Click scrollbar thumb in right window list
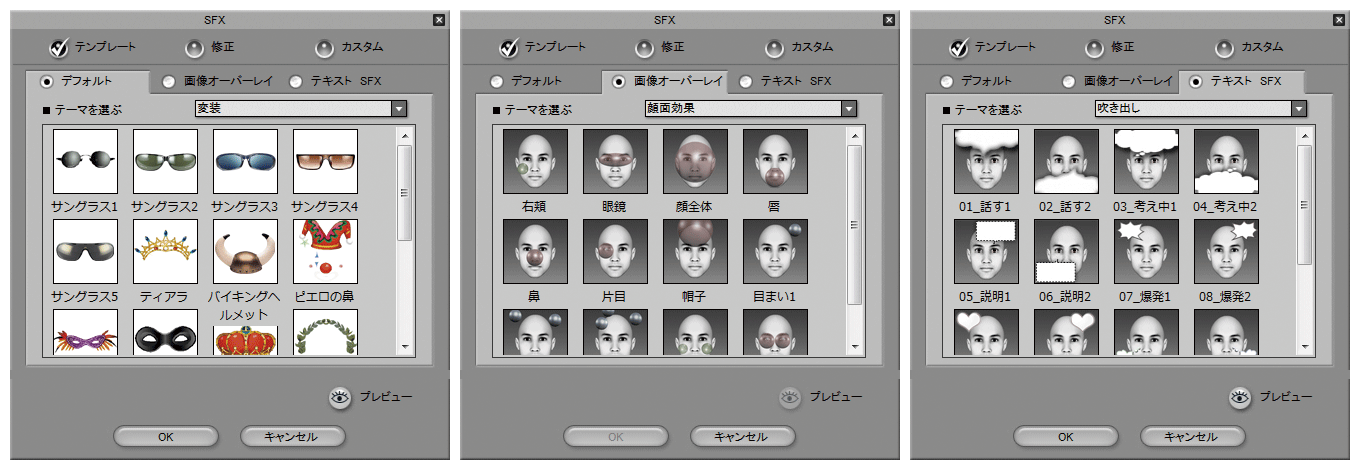The image size is (1360, 470). coord(1305,204)
